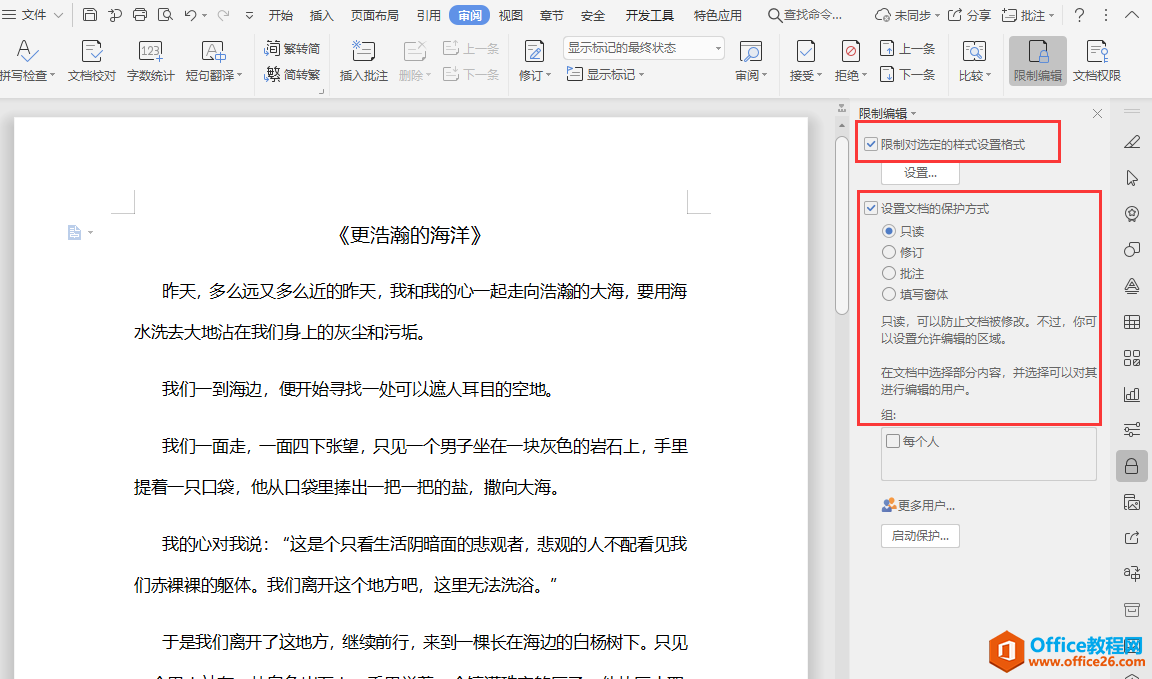Convert to Simplified Chinese (繁转简)
Viewport: 1152px width, 679px height.
pyautogui.click(x=292, y=48)
